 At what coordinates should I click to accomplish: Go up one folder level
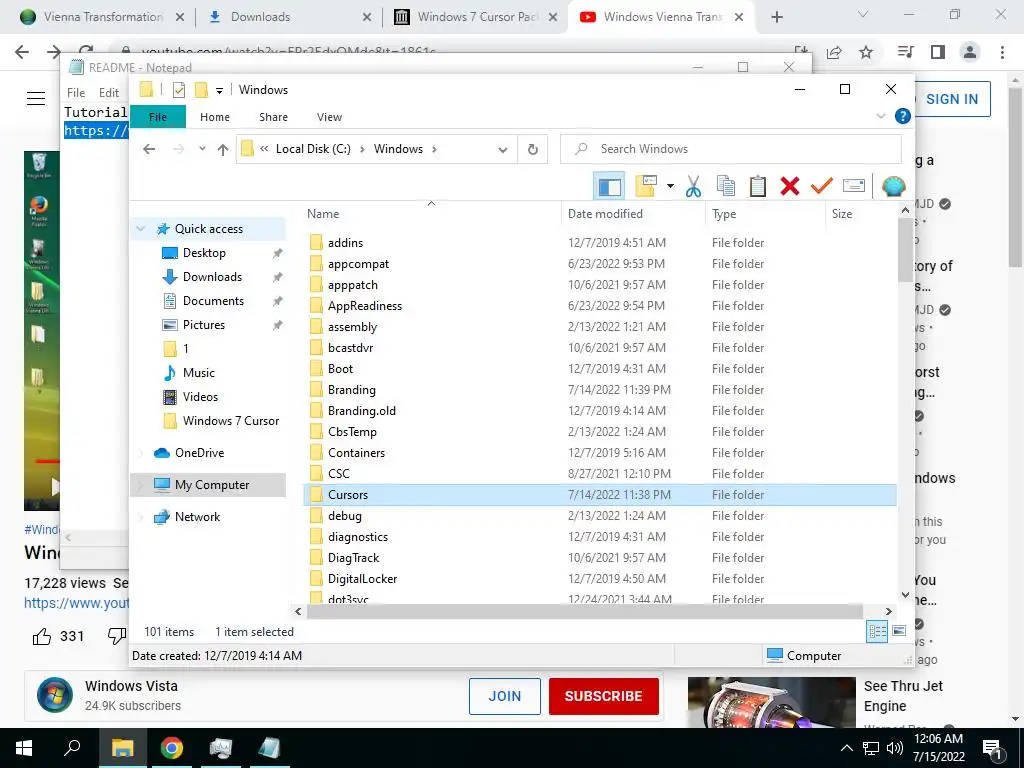point(223,150)
